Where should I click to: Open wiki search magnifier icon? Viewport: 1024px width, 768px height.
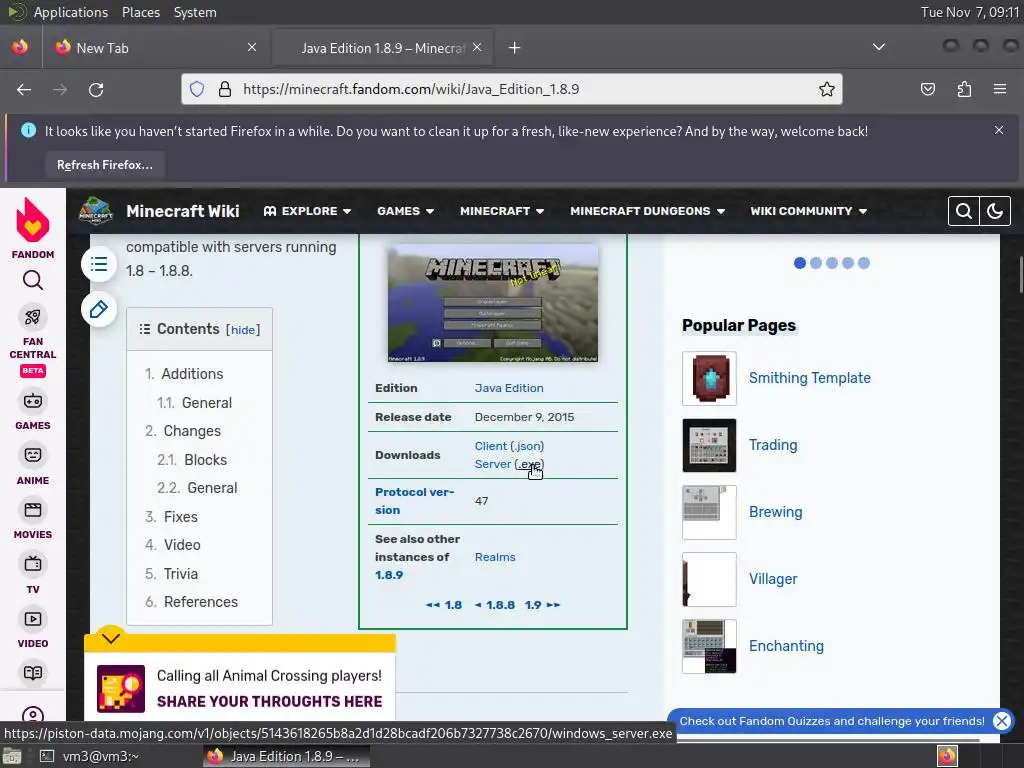(x=963, y=211)
